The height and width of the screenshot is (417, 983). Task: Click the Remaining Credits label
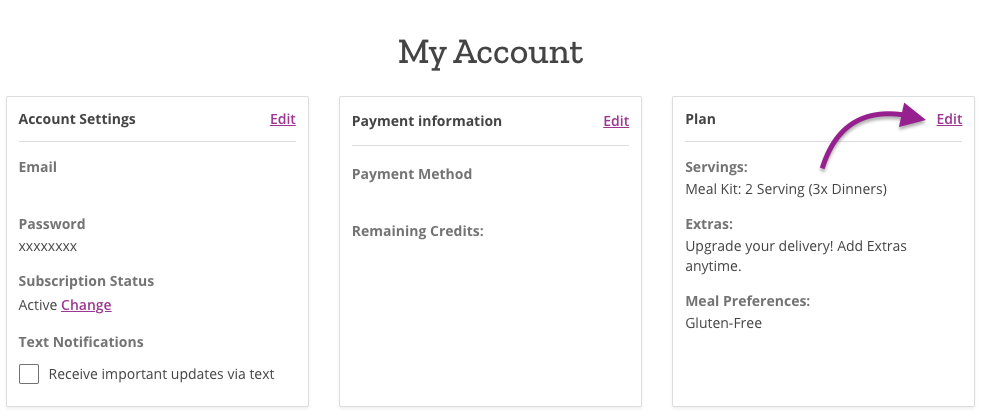coord(418,231)
